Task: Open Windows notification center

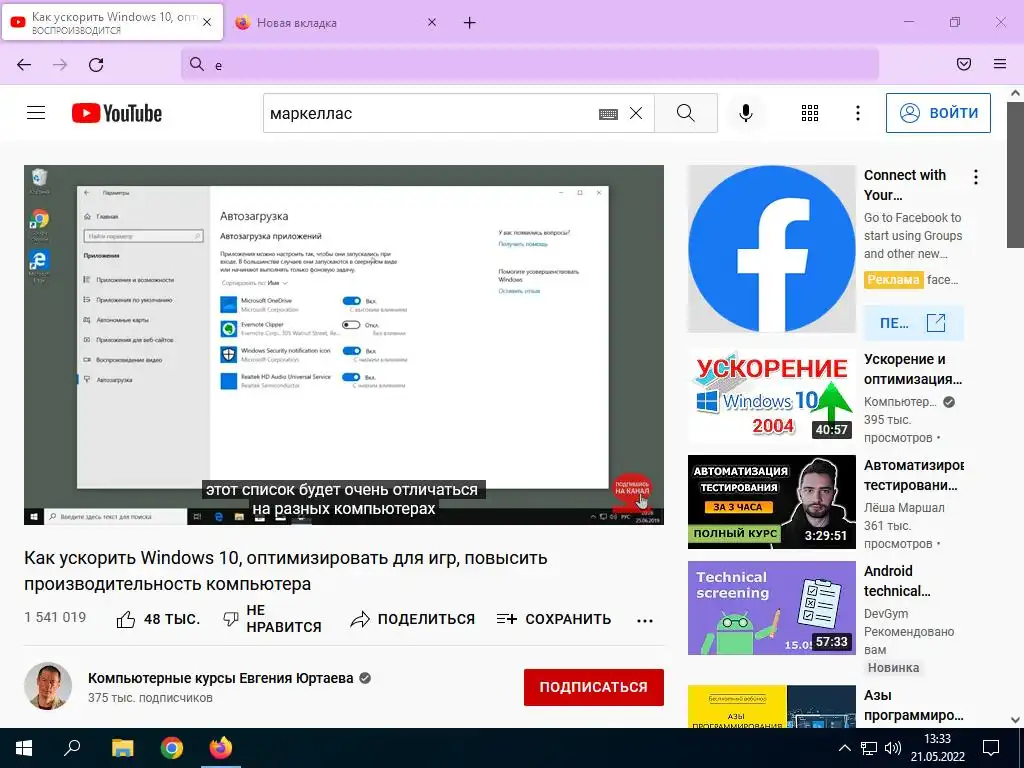Action: (x=991, y=748)
